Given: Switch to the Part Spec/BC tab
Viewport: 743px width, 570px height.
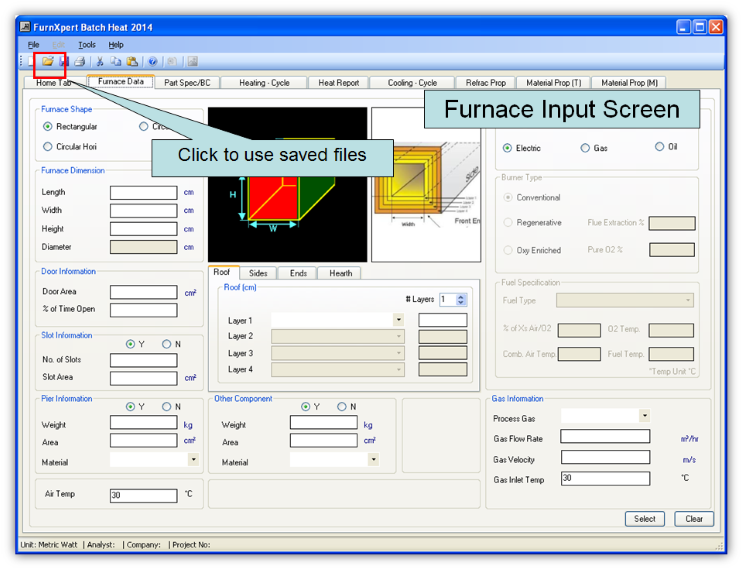Looking at the screenshot, I should 187,83.
